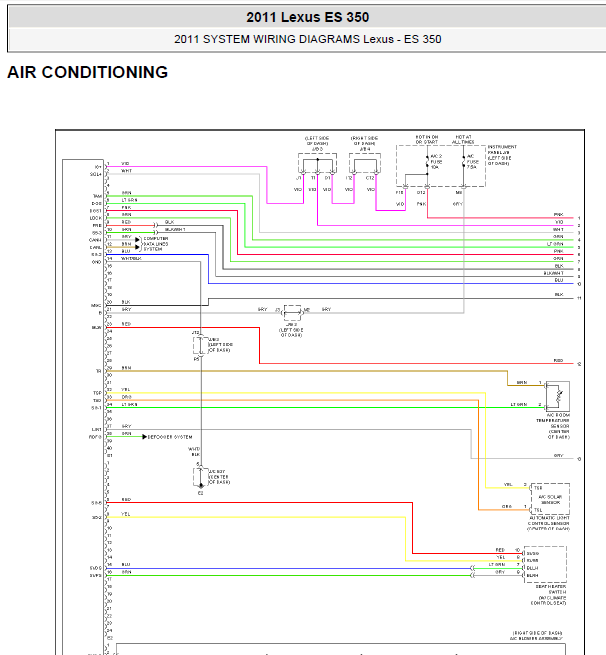Click the 'TSR' terminal on solar sensor
606x655 pixels.
click(538, 488)
